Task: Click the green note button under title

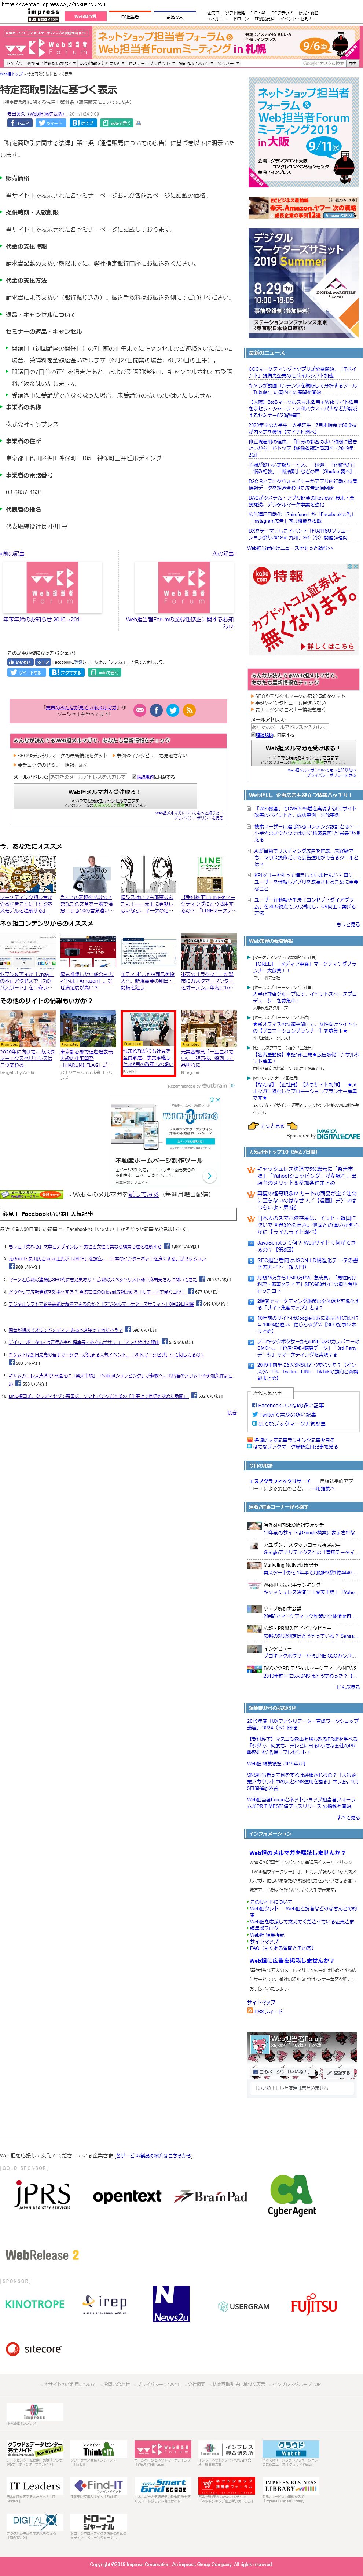Action: pyautogui.click(x=117, y=123)
